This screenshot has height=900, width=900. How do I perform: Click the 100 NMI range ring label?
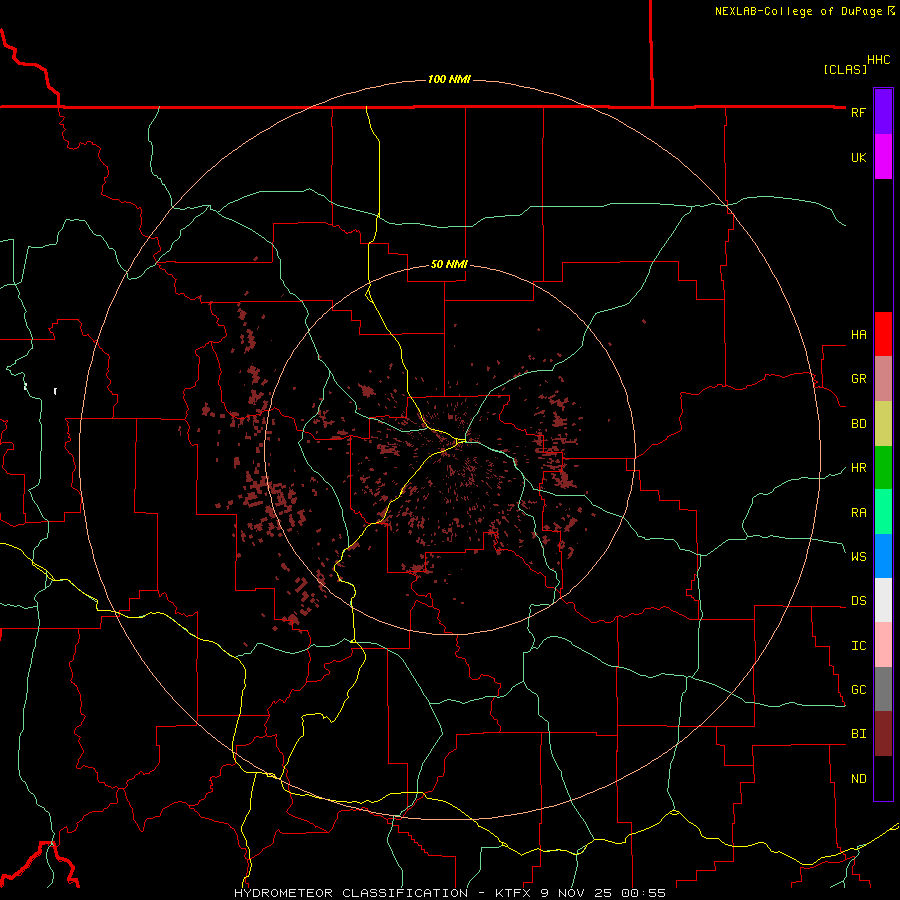coord(449,79)
